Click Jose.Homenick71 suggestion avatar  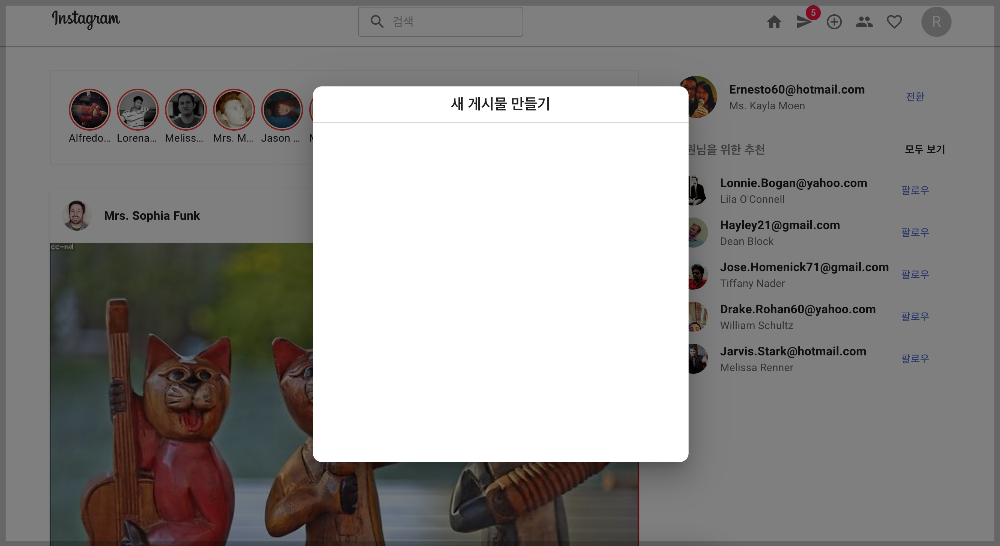tap(698, 275)
